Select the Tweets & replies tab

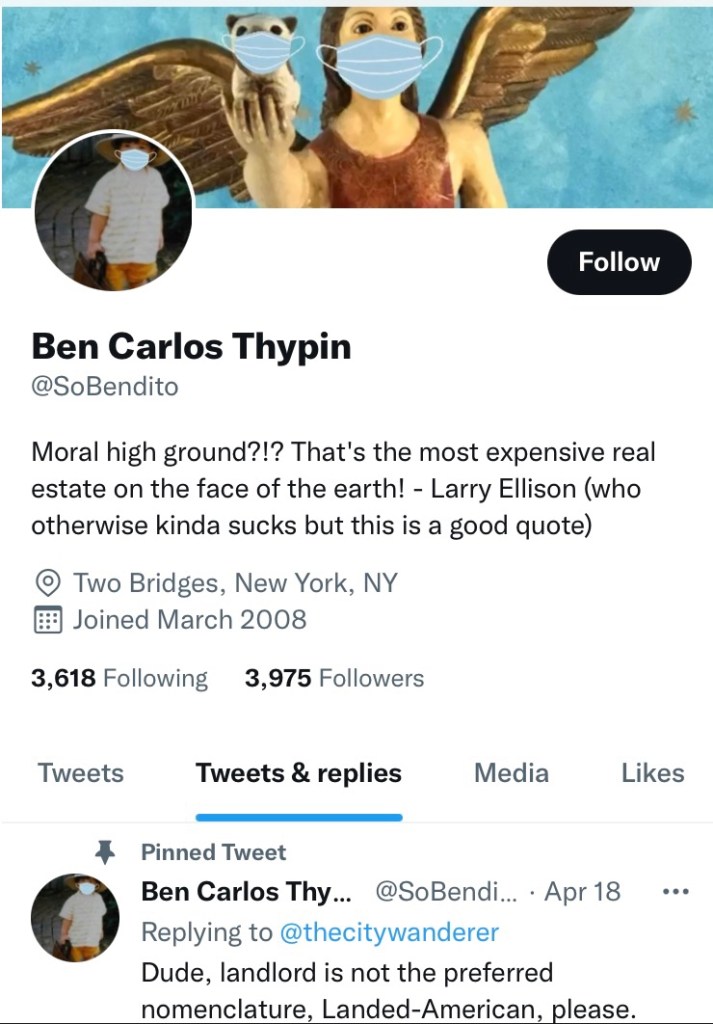click(x=298, y=773)
